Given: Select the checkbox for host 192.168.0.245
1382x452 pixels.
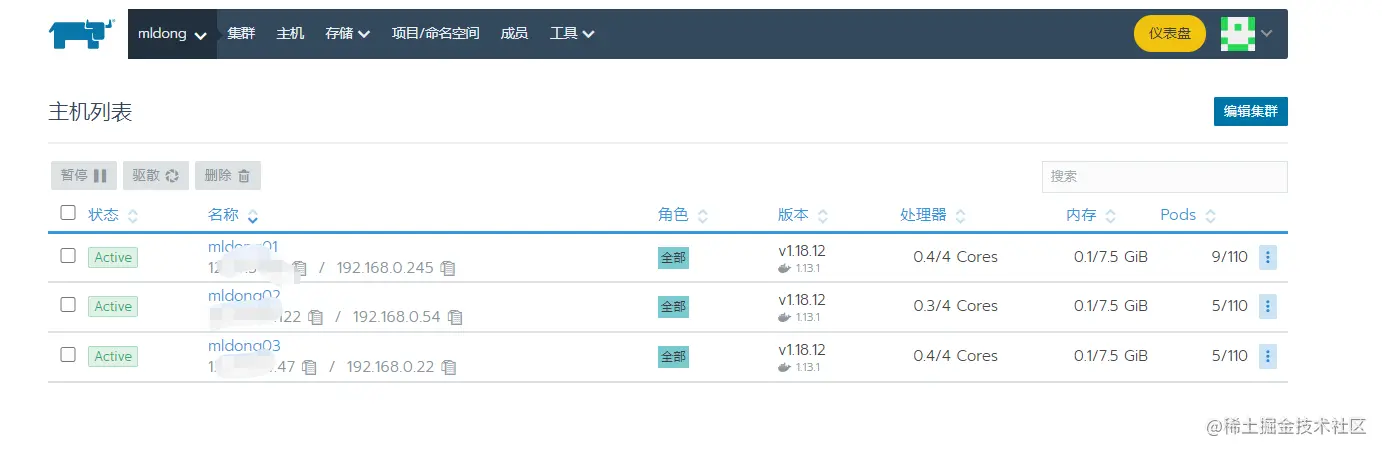Looking at the screenshot, I should [68, 255].
